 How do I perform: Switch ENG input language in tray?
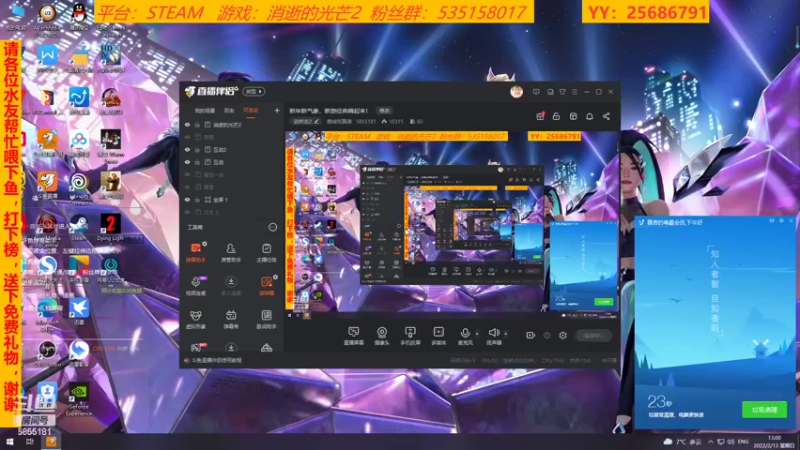[743, 442]
